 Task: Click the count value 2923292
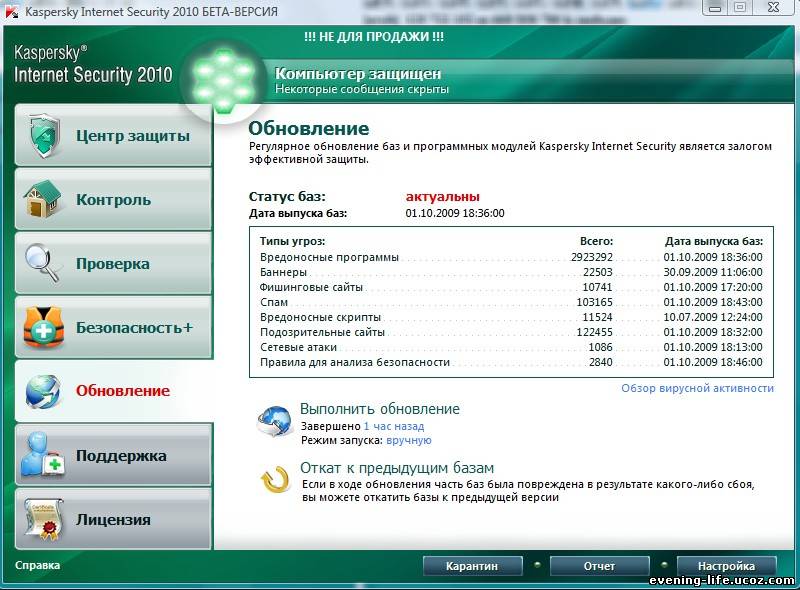tap(592, 257)
